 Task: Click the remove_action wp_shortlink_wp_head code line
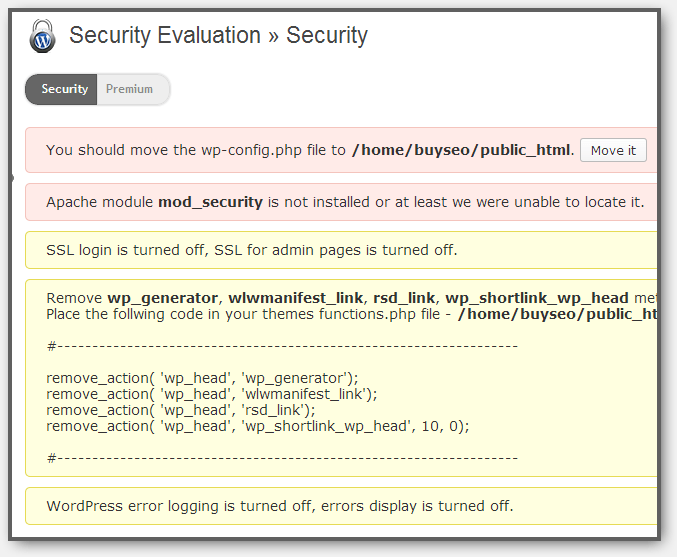[x=258, y=426]
